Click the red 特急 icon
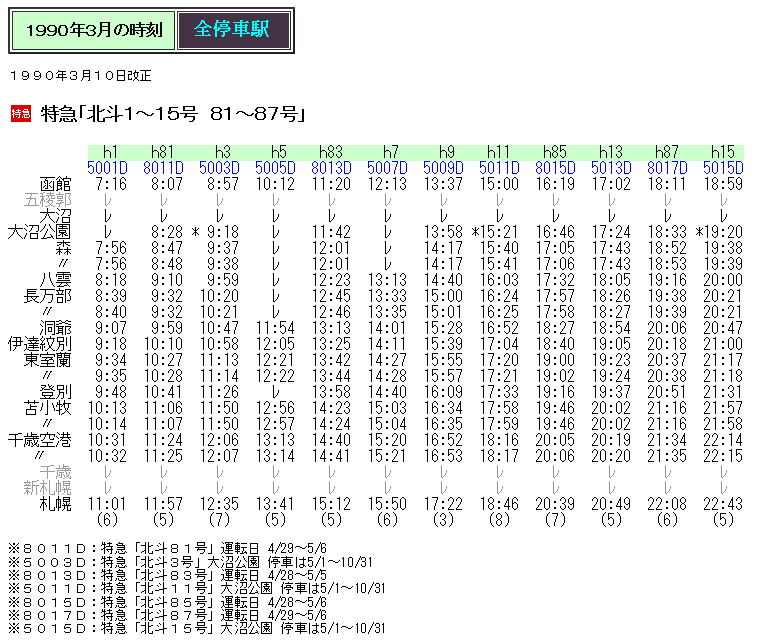760x641 pixels. (21, 113)
